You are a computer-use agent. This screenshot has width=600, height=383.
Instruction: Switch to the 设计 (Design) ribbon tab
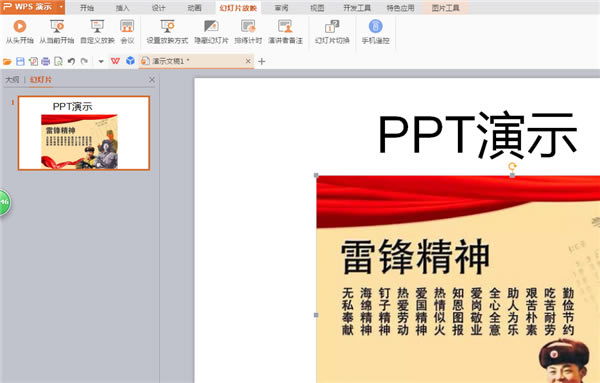(x=158, y=8)
